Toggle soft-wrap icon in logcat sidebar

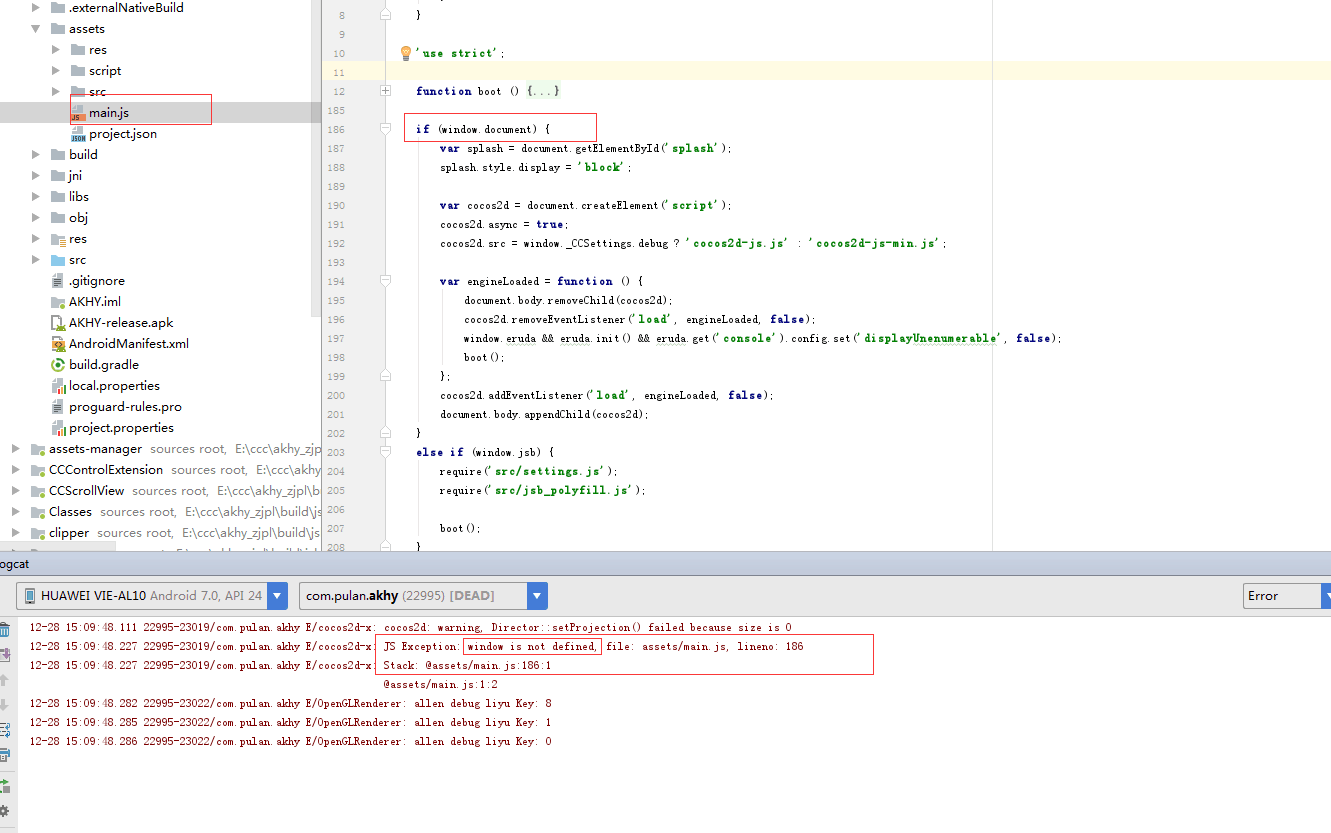[x=4, y=731]
